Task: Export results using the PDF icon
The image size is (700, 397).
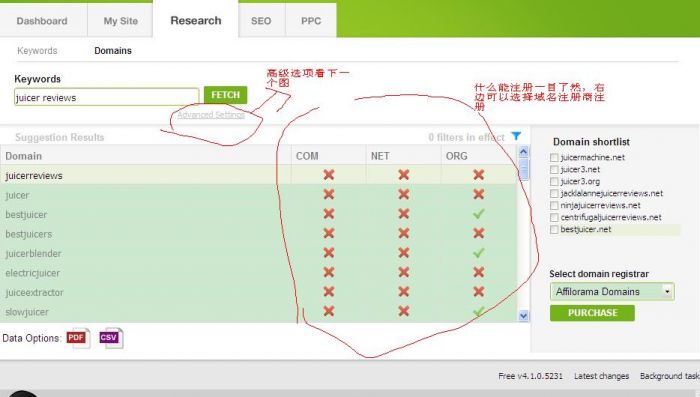Action: 78,338
